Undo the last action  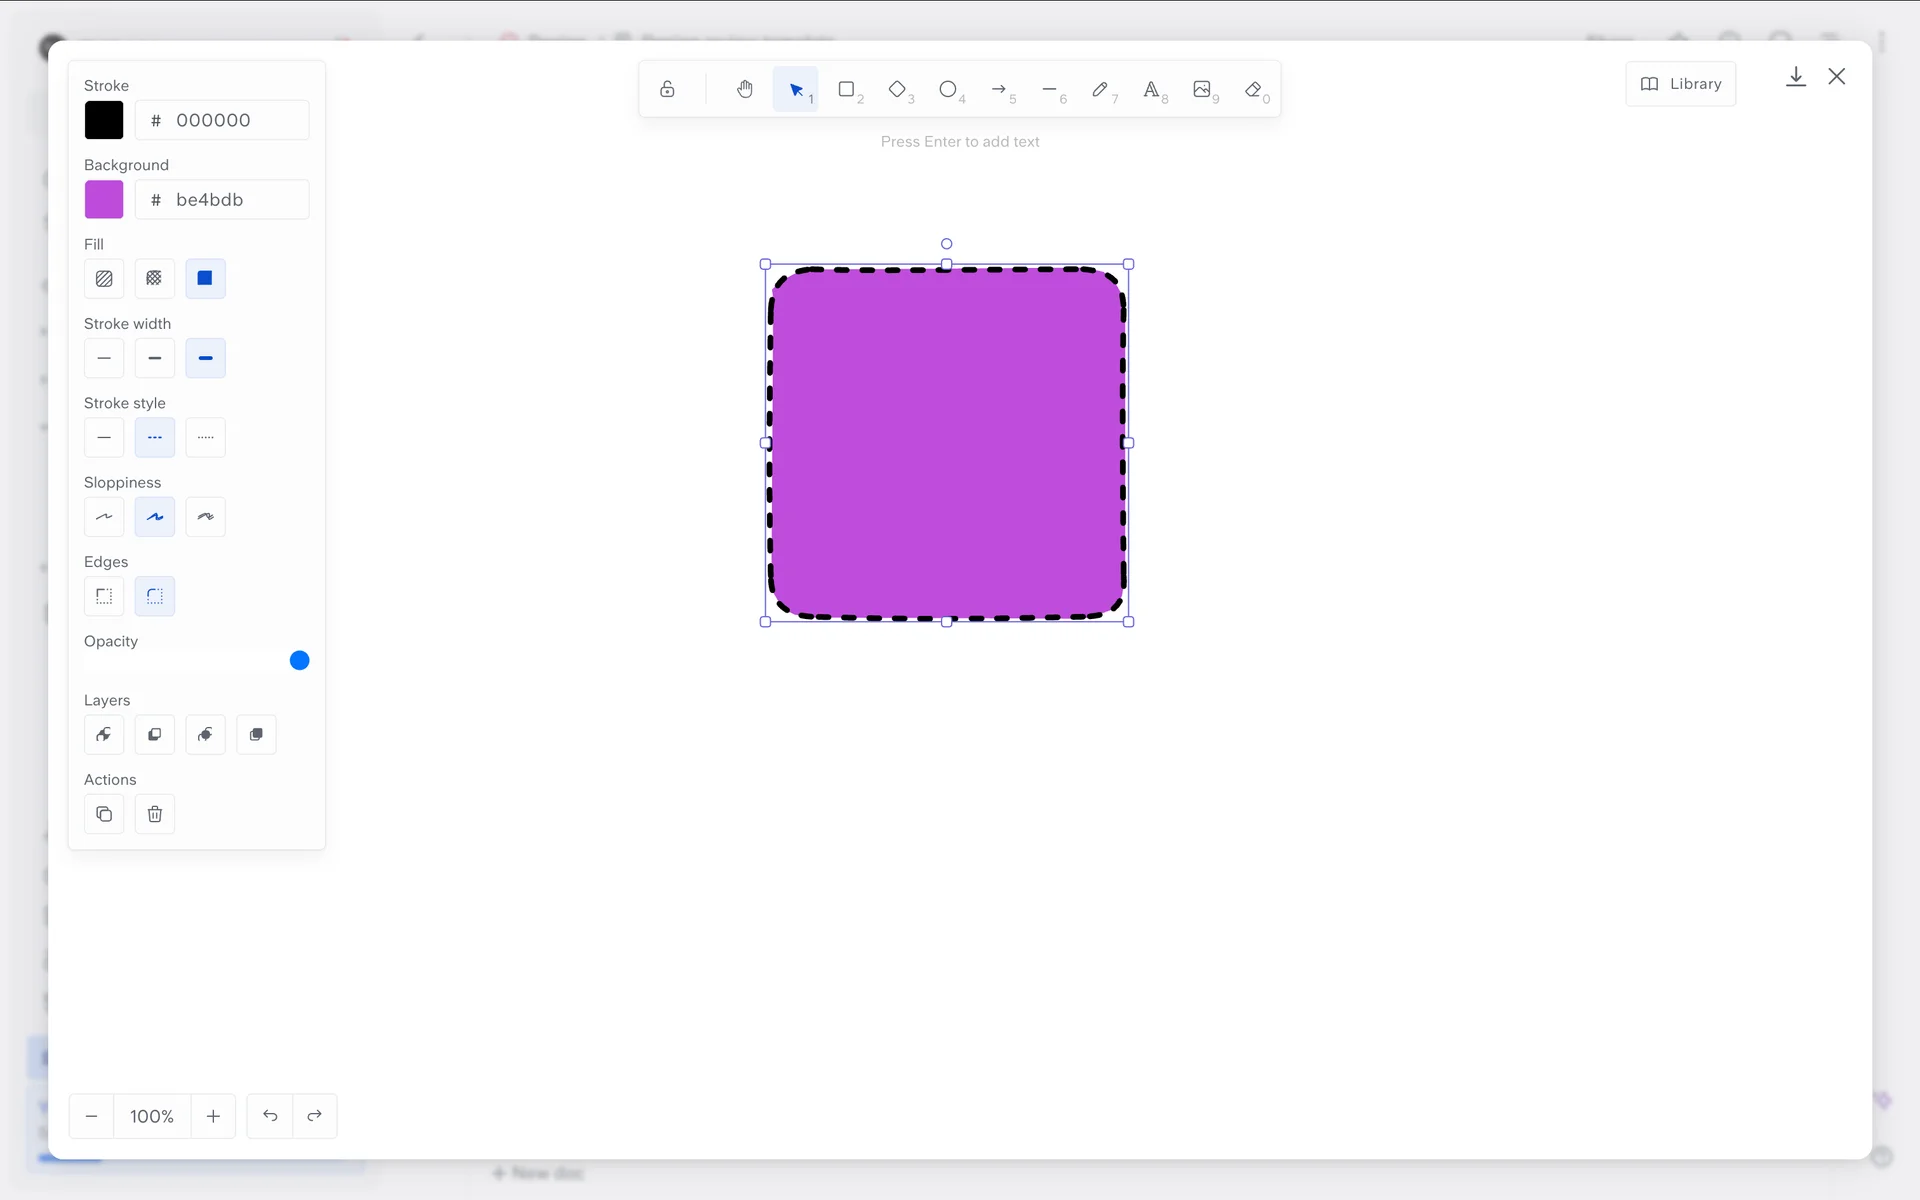tap(270, 1116)
